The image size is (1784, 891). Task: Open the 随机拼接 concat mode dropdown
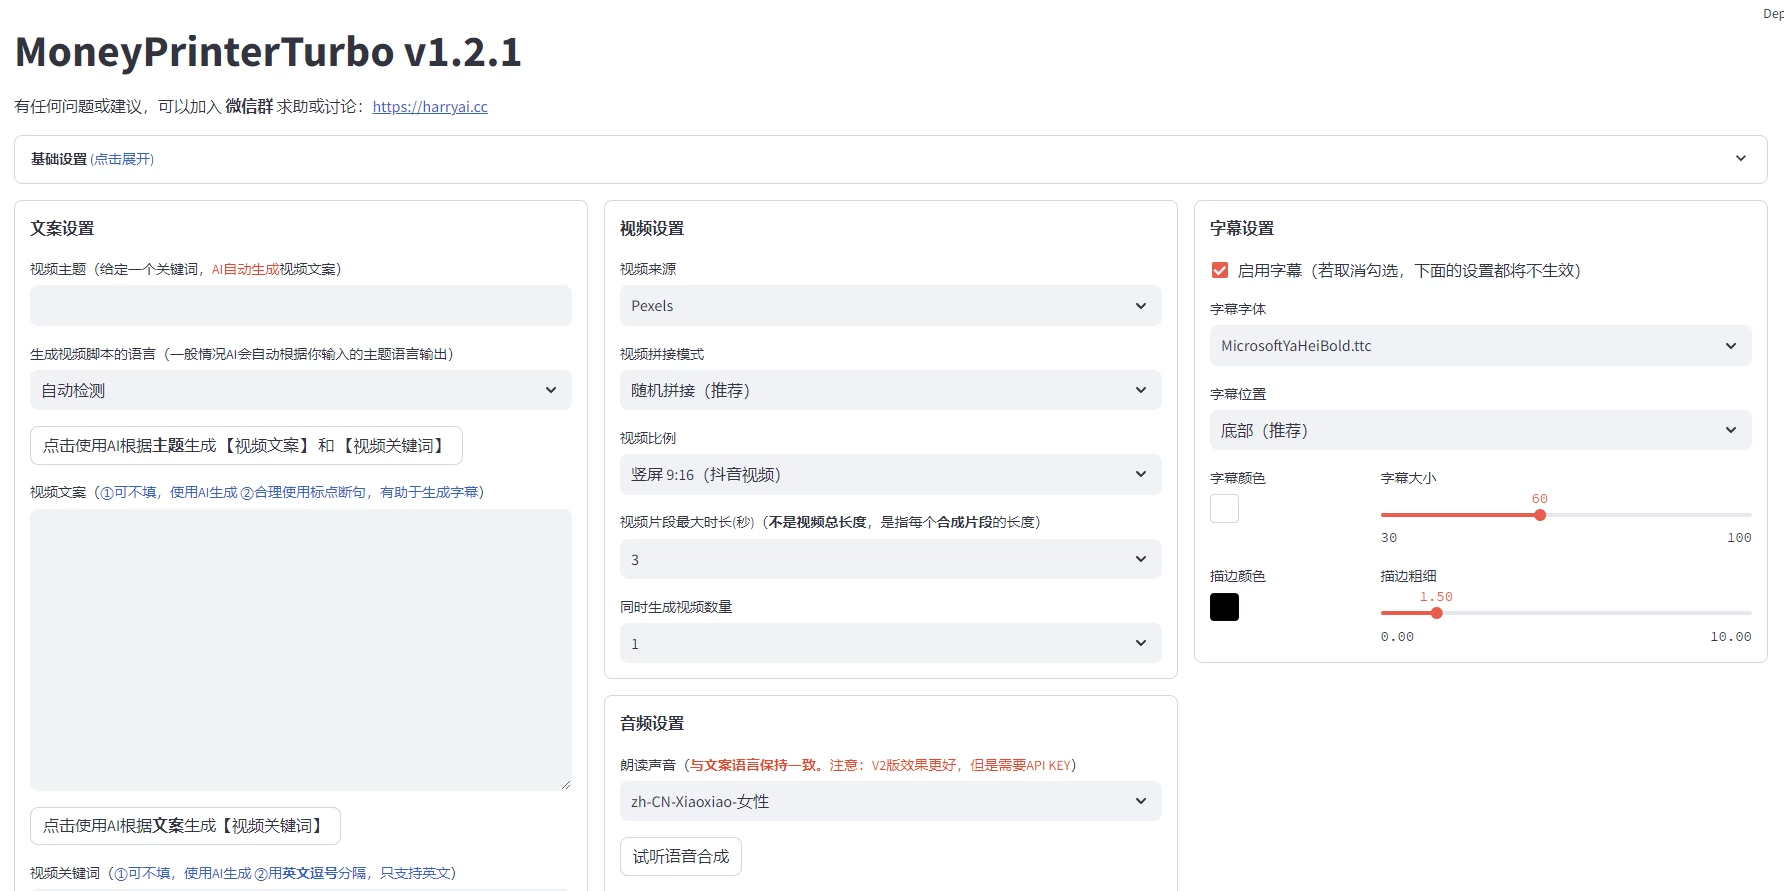tap(890, 390)
